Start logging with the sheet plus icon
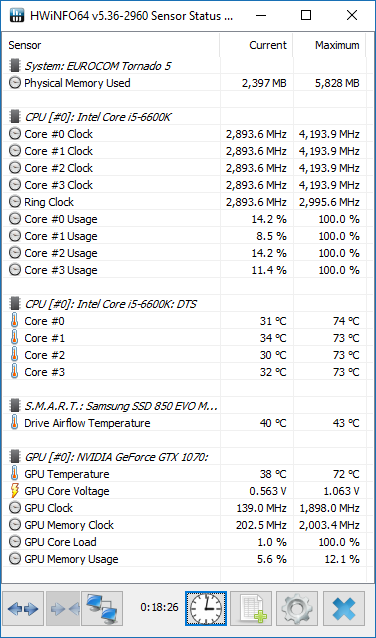This screenshot has width=376, height=638. 251,609
